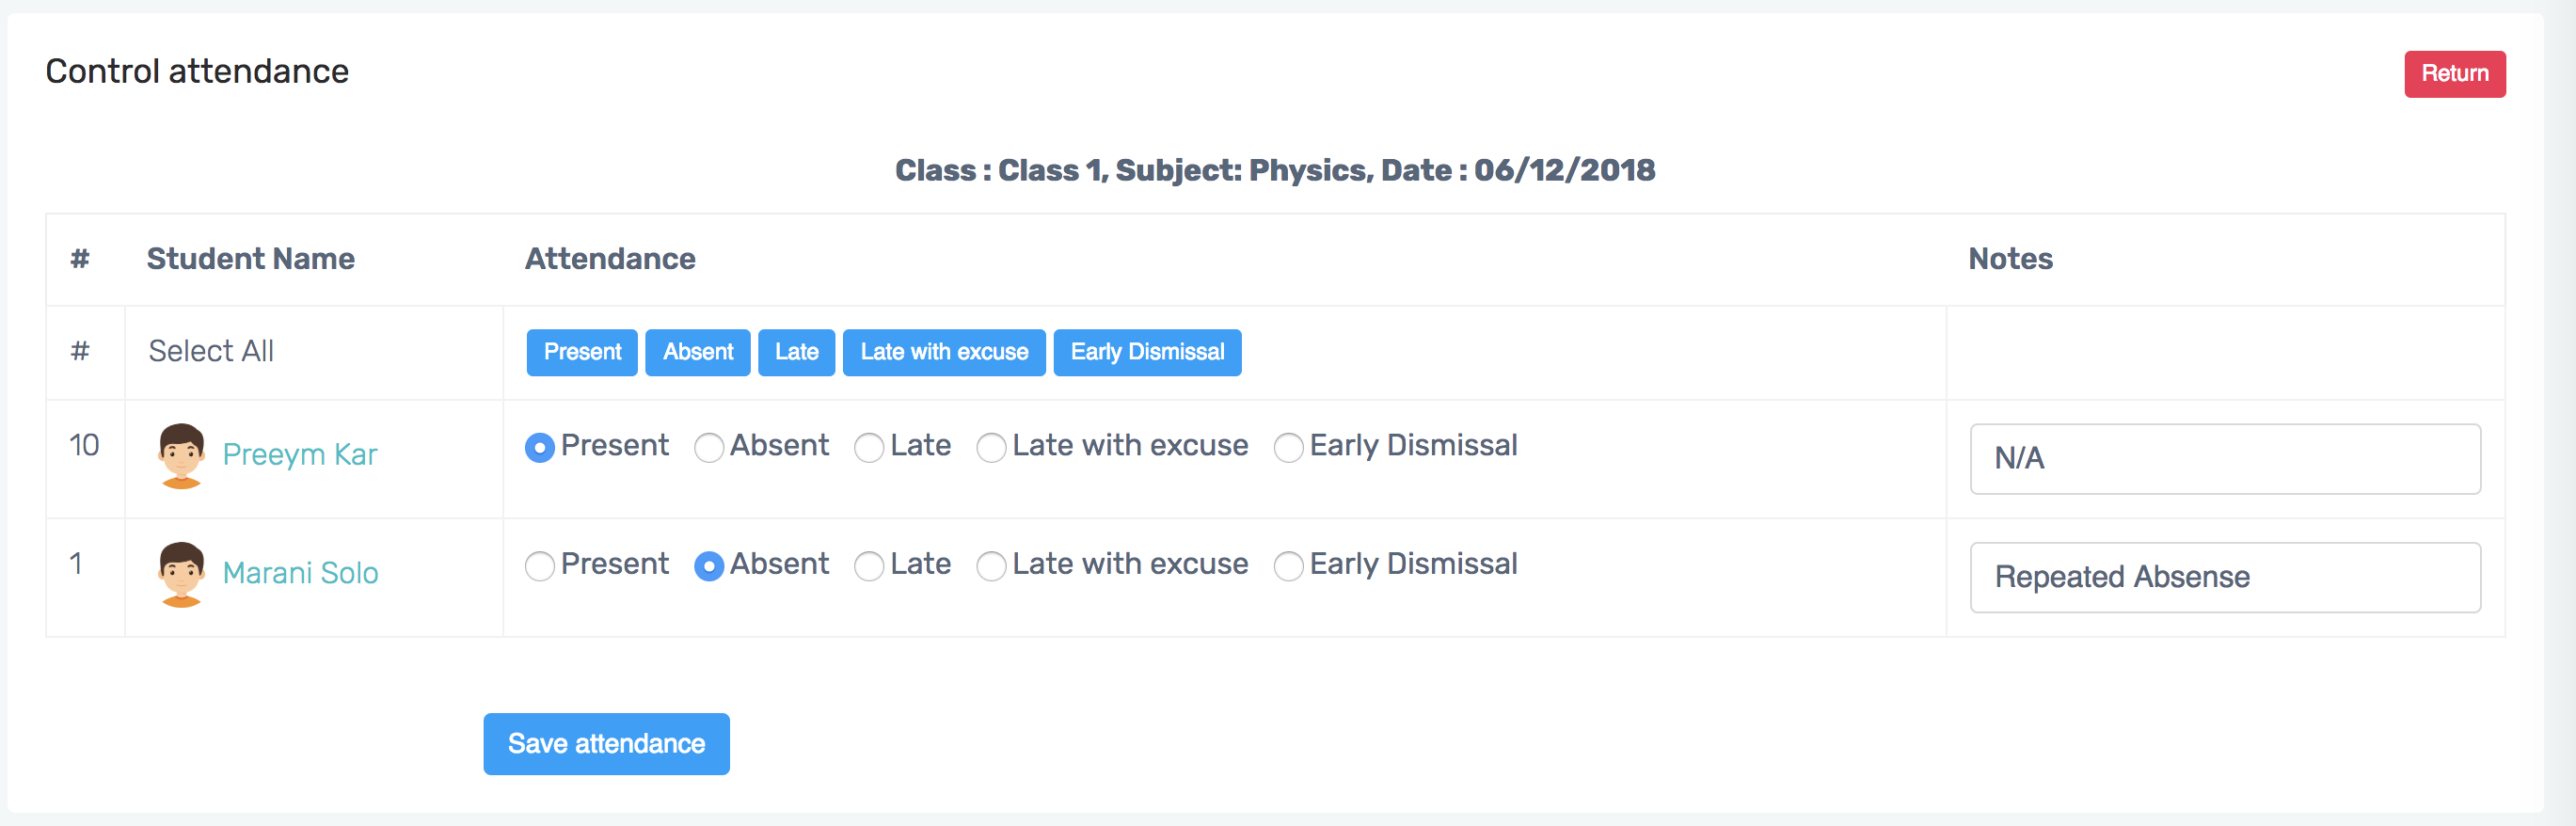The height and width of the screenshot is (826, 2576).
Task: Select Late for Preeym Kar
Action: click(x=869, y=447)
